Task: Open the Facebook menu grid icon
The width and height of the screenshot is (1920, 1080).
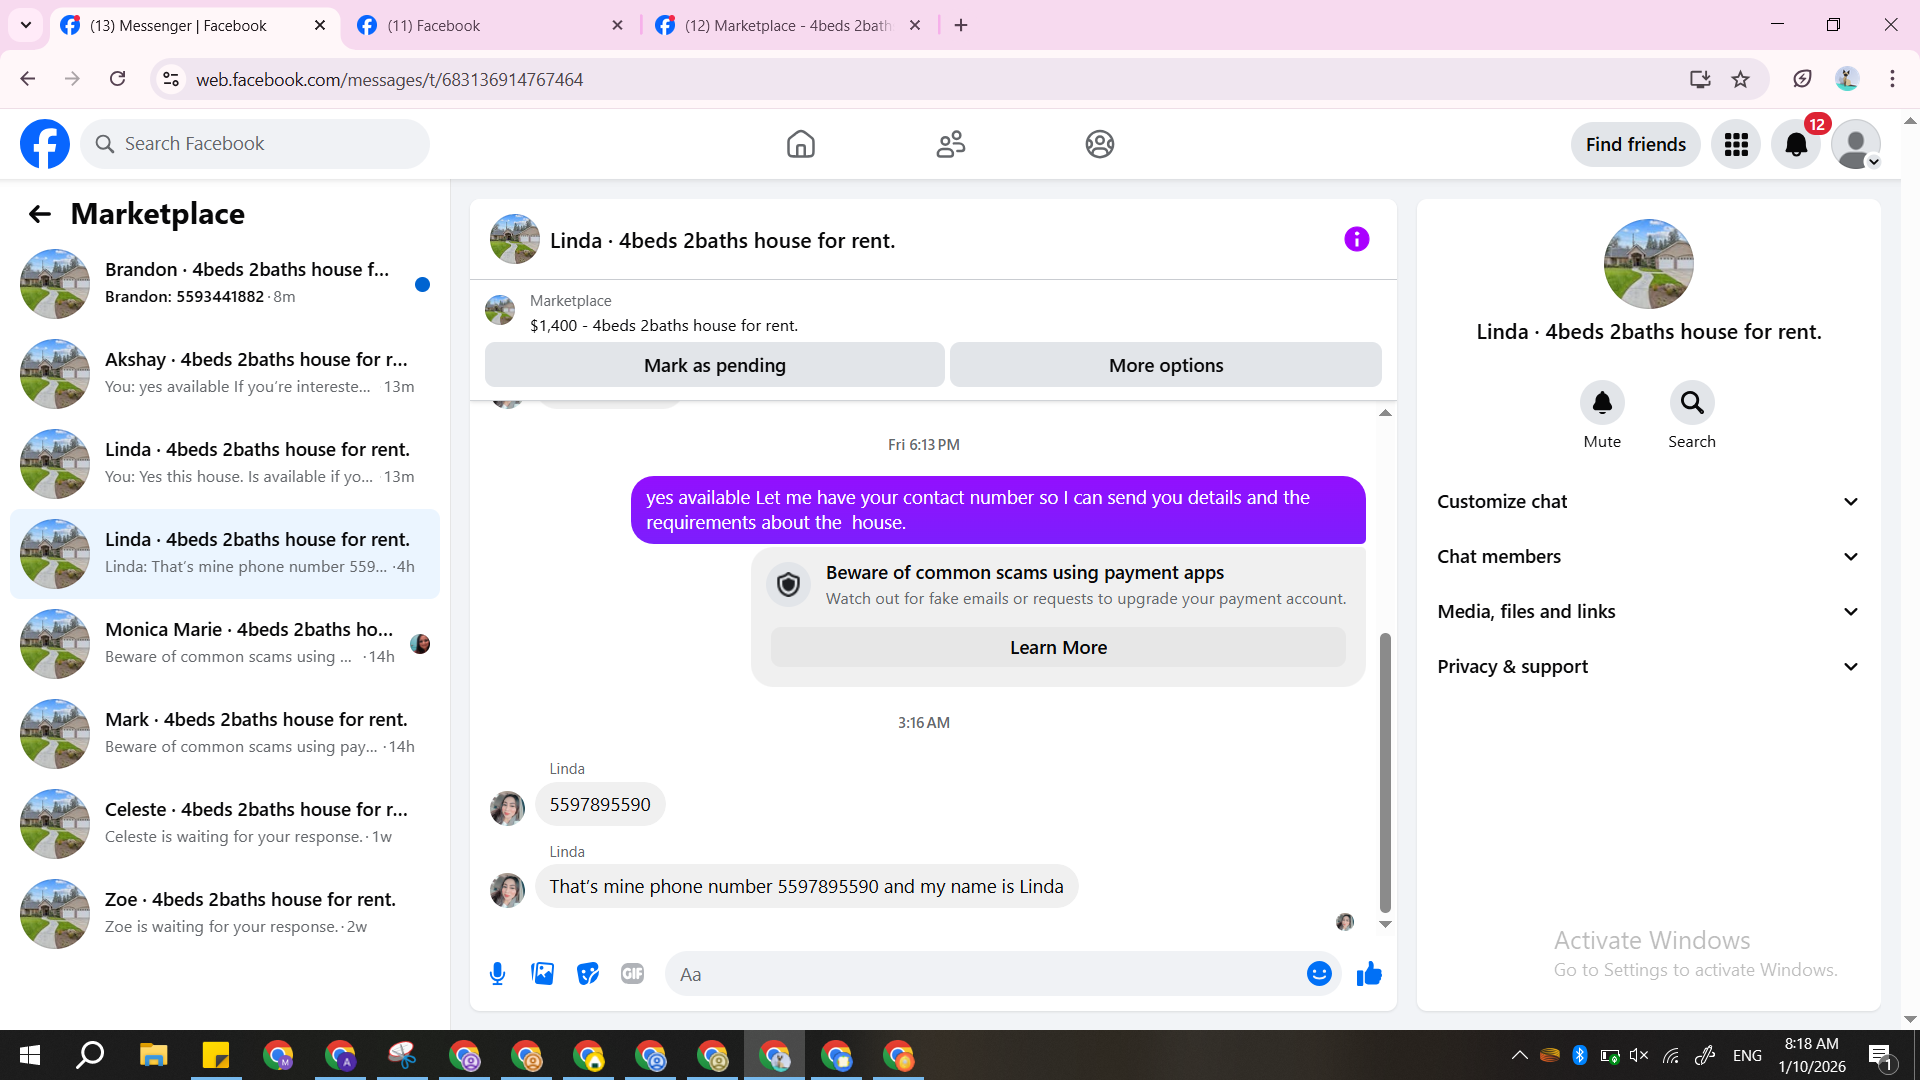Action: click(x=1736, y=145)
